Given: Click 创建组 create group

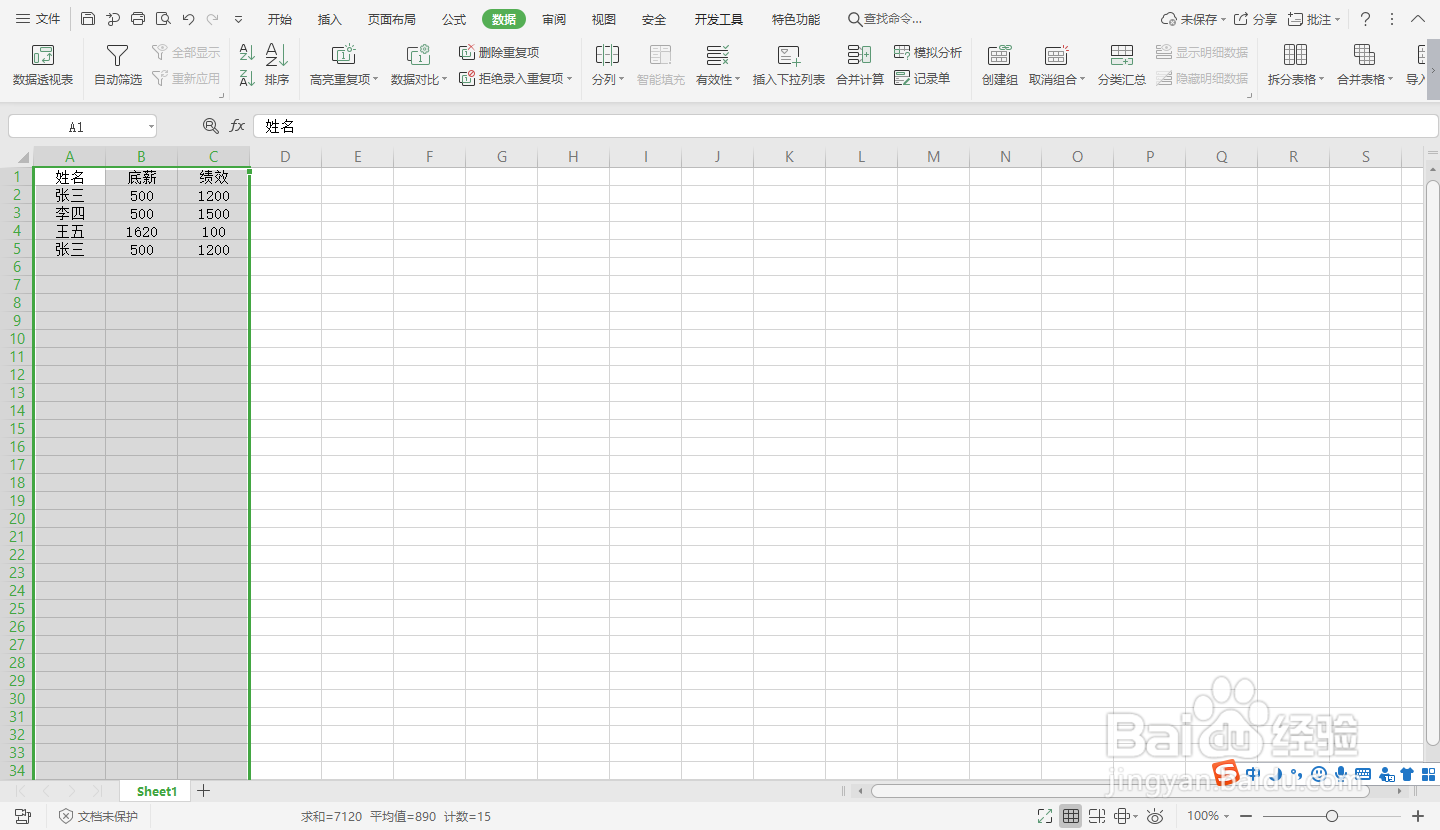Looking at the screenshot, I should pos(999,65).
